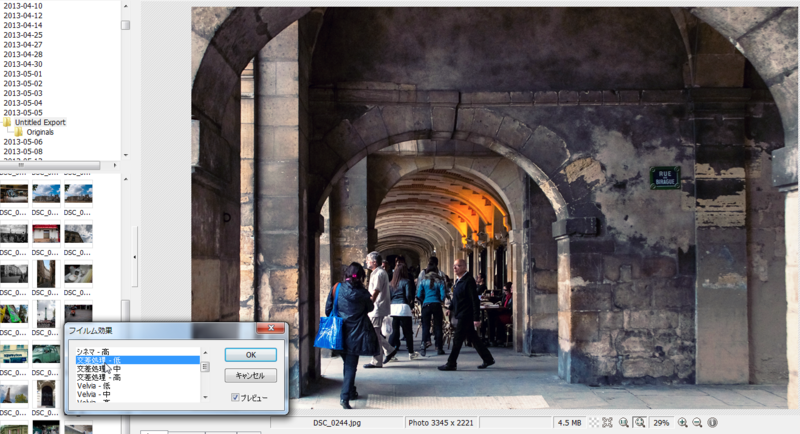Select the yellow shopfront thumbnail
The height and width of the screenshot is (434, 800).
coord(14,354)
